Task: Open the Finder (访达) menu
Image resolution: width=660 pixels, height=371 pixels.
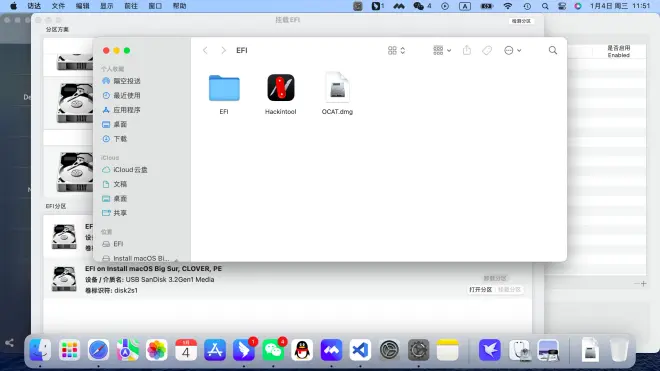Action: [x=34, y=6]
